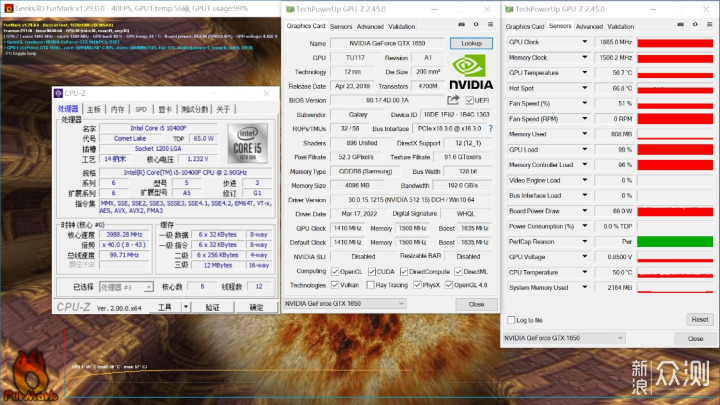Toggle the CUDA checkbox
Screen dimensions: 720x405
point(372,272)
